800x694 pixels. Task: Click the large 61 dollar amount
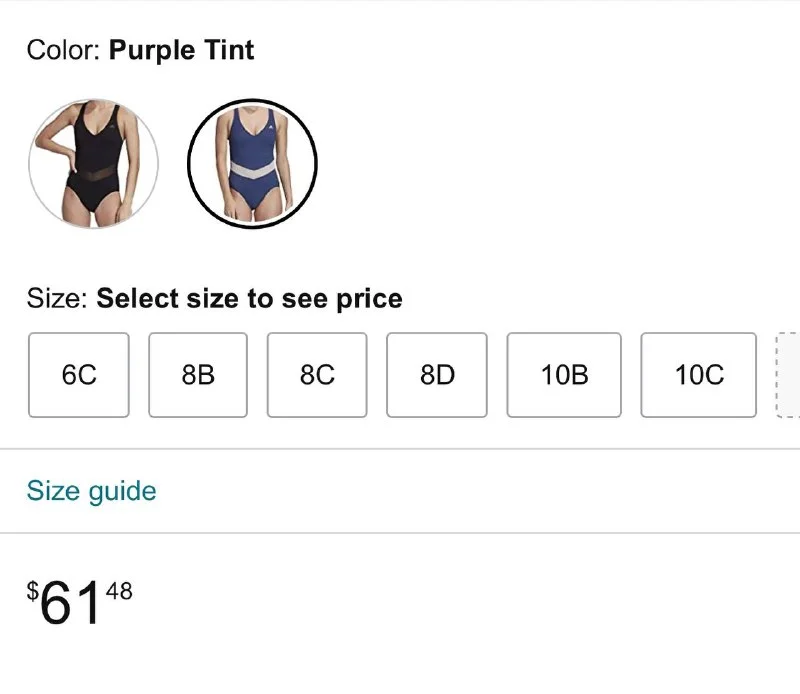tap(72, 604)
